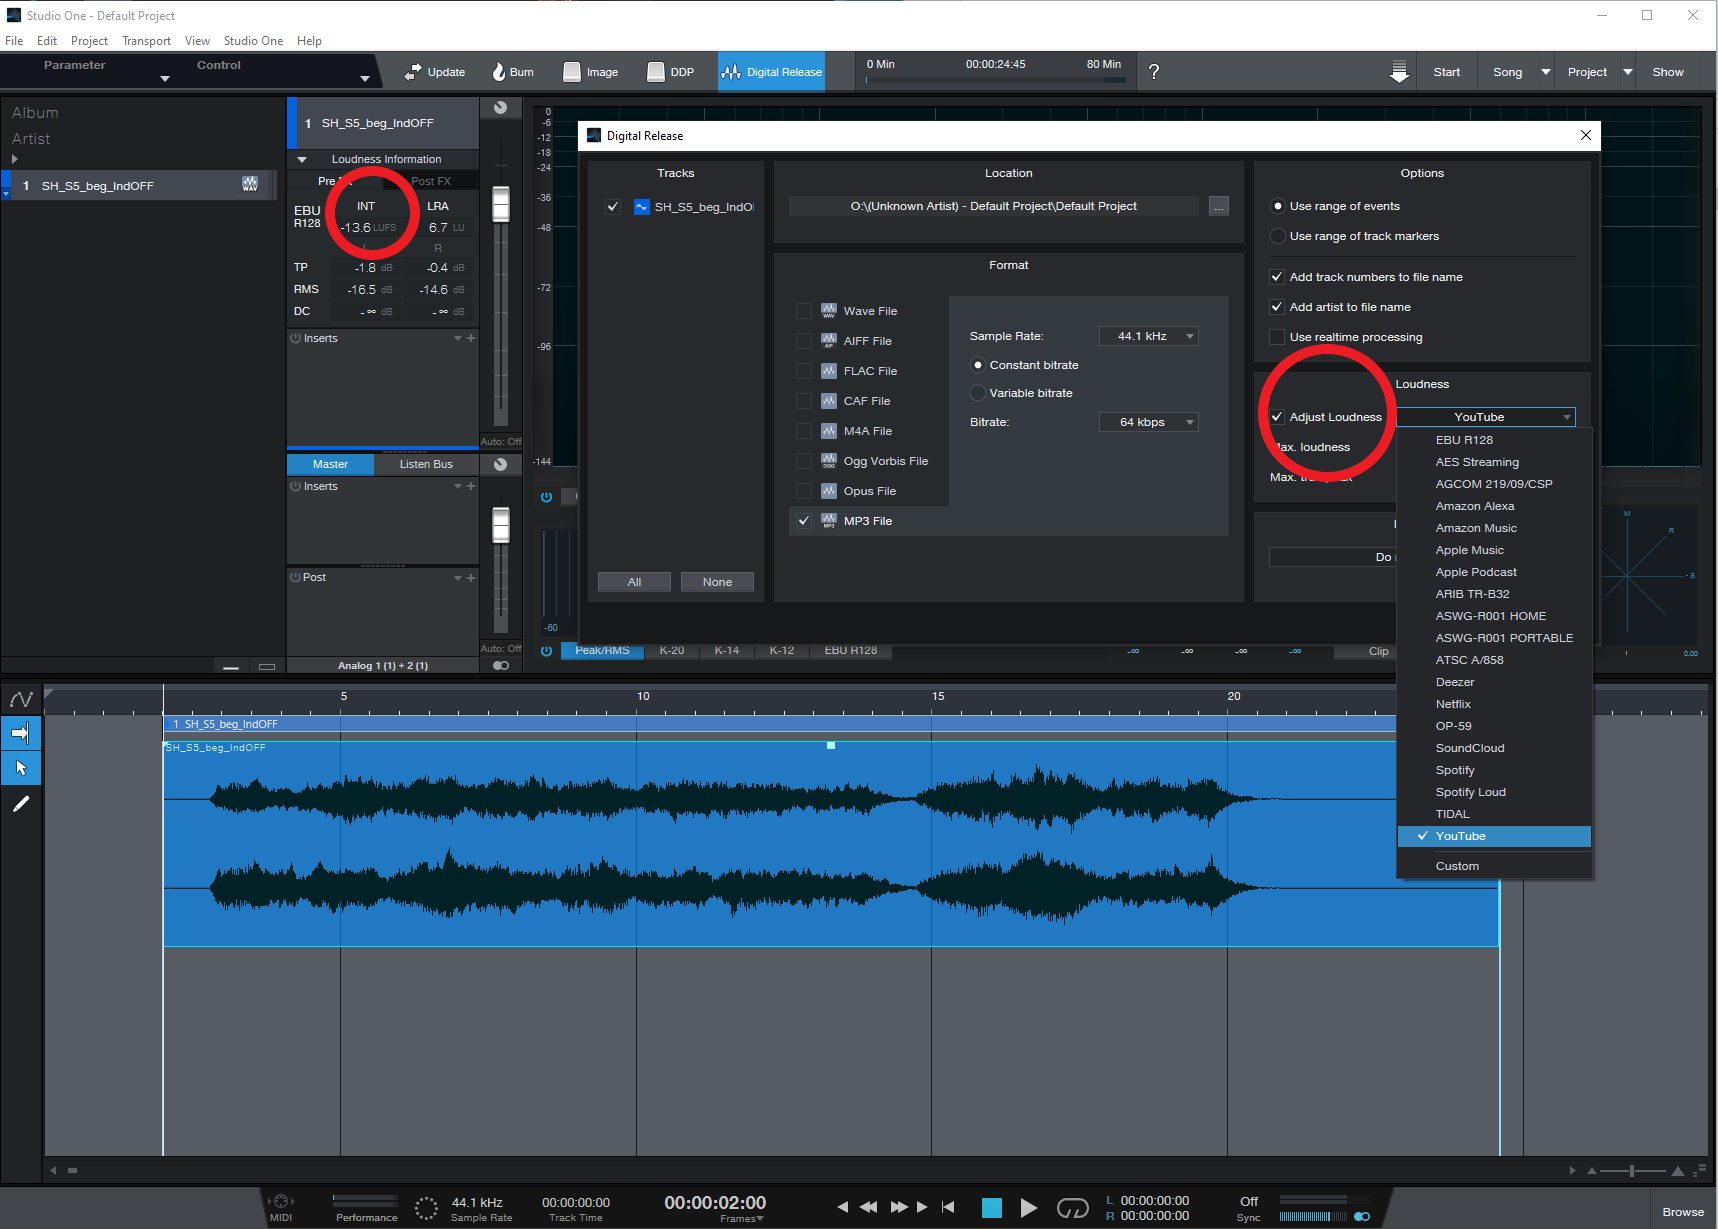1718x1229 pixels.
Task: Click the None tracks button
Action: click(717, 582)
